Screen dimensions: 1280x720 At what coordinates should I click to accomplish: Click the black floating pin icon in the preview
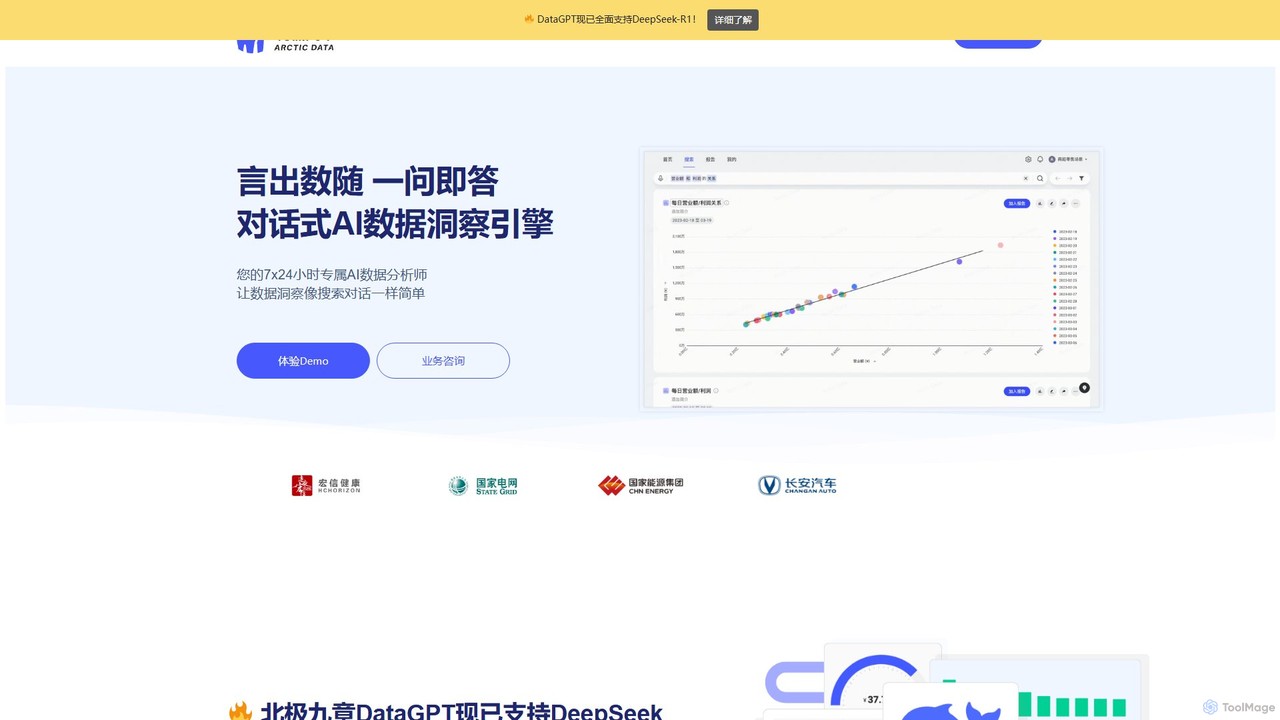tap(1085, 388)
